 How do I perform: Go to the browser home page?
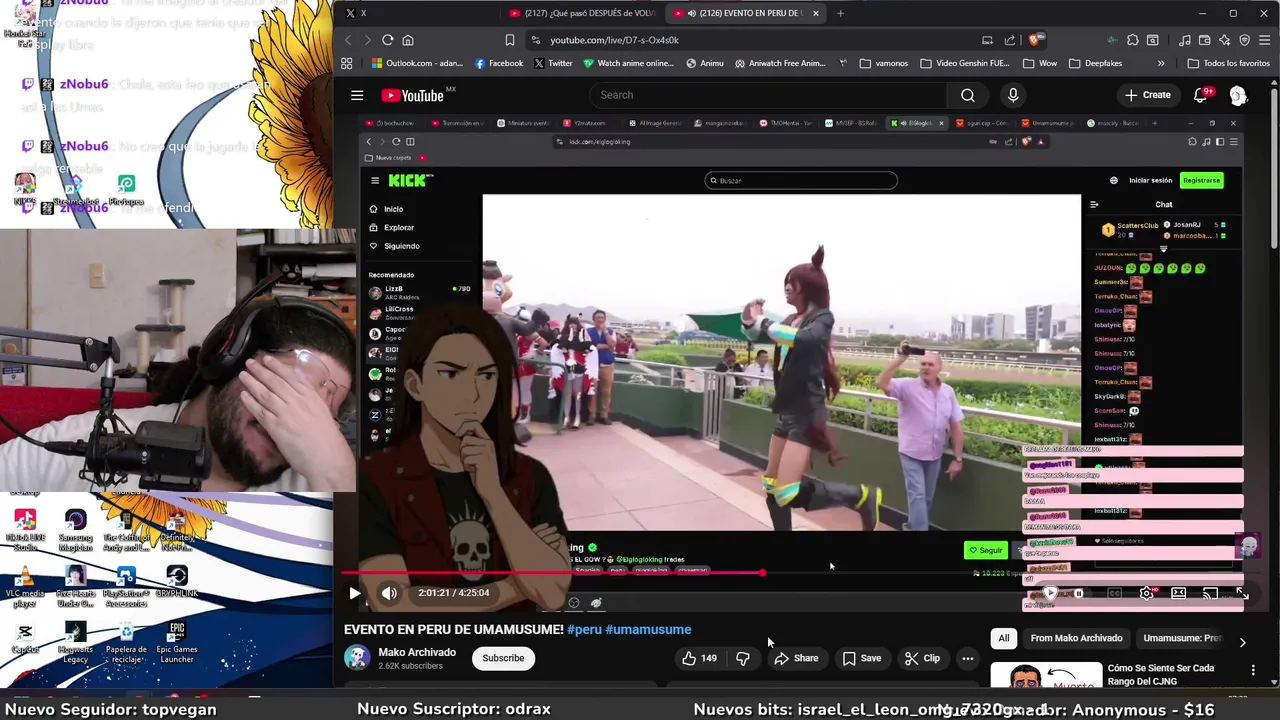(x=408, y=40)
